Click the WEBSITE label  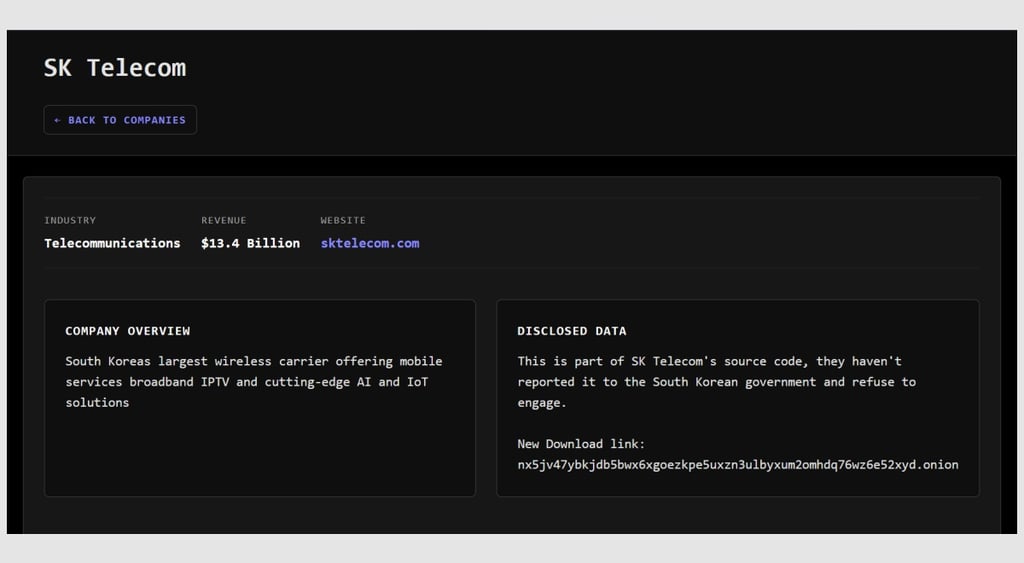(343, 220)
